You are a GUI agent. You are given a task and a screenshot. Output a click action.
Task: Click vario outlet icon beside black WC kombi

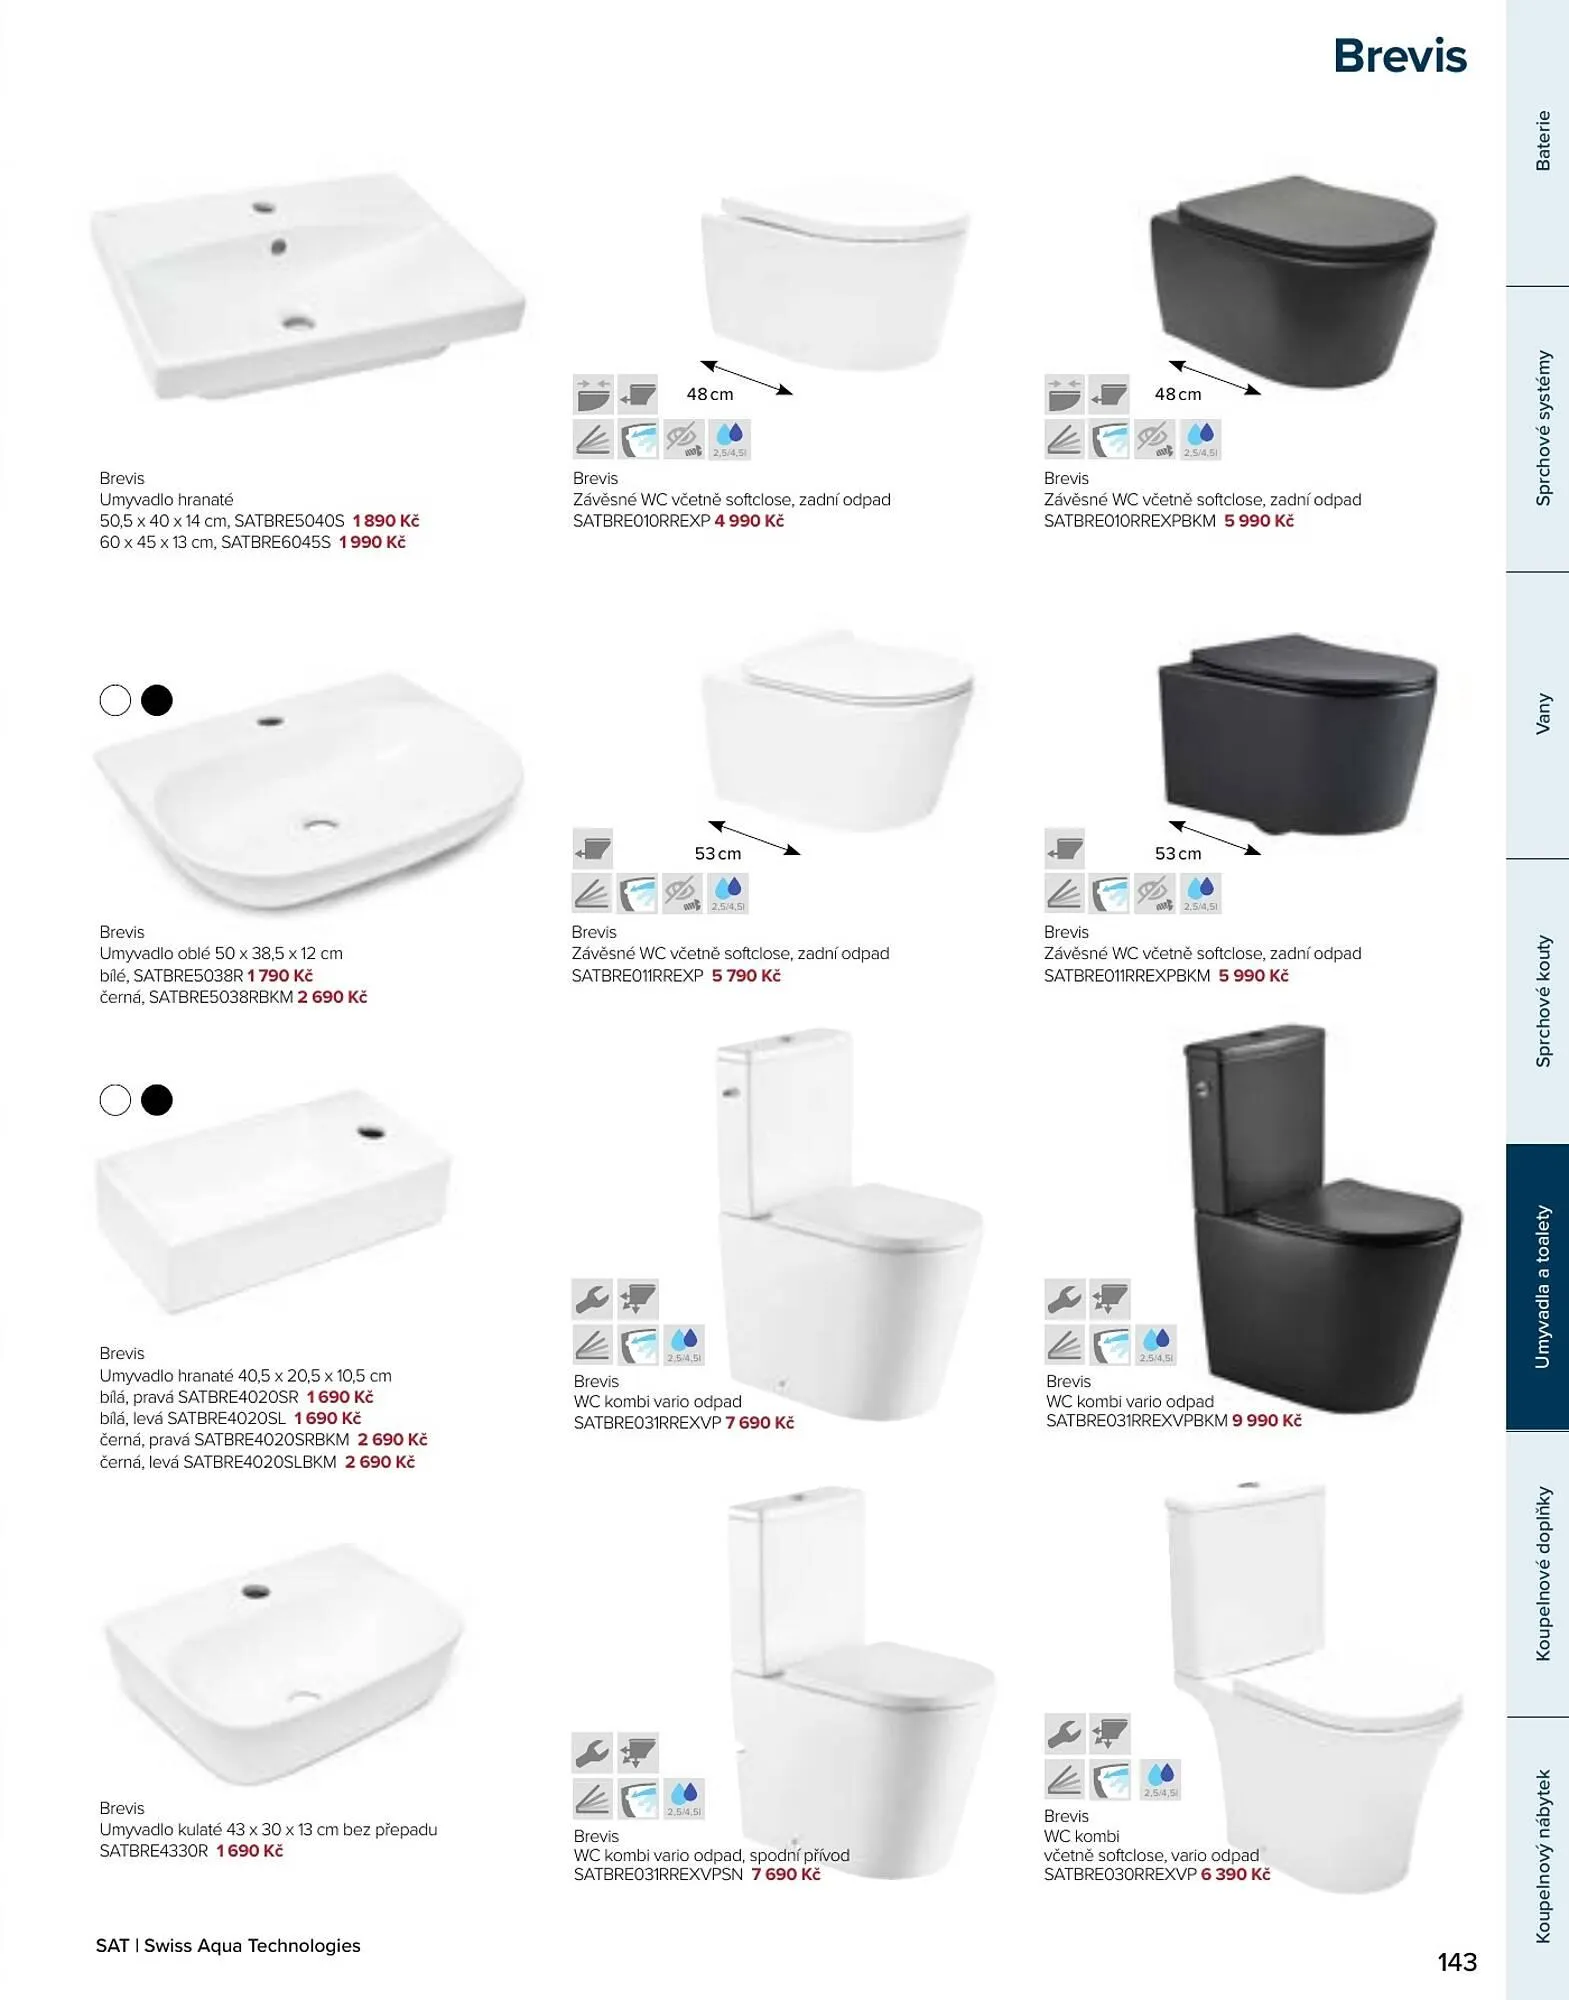[1109, 1299]
